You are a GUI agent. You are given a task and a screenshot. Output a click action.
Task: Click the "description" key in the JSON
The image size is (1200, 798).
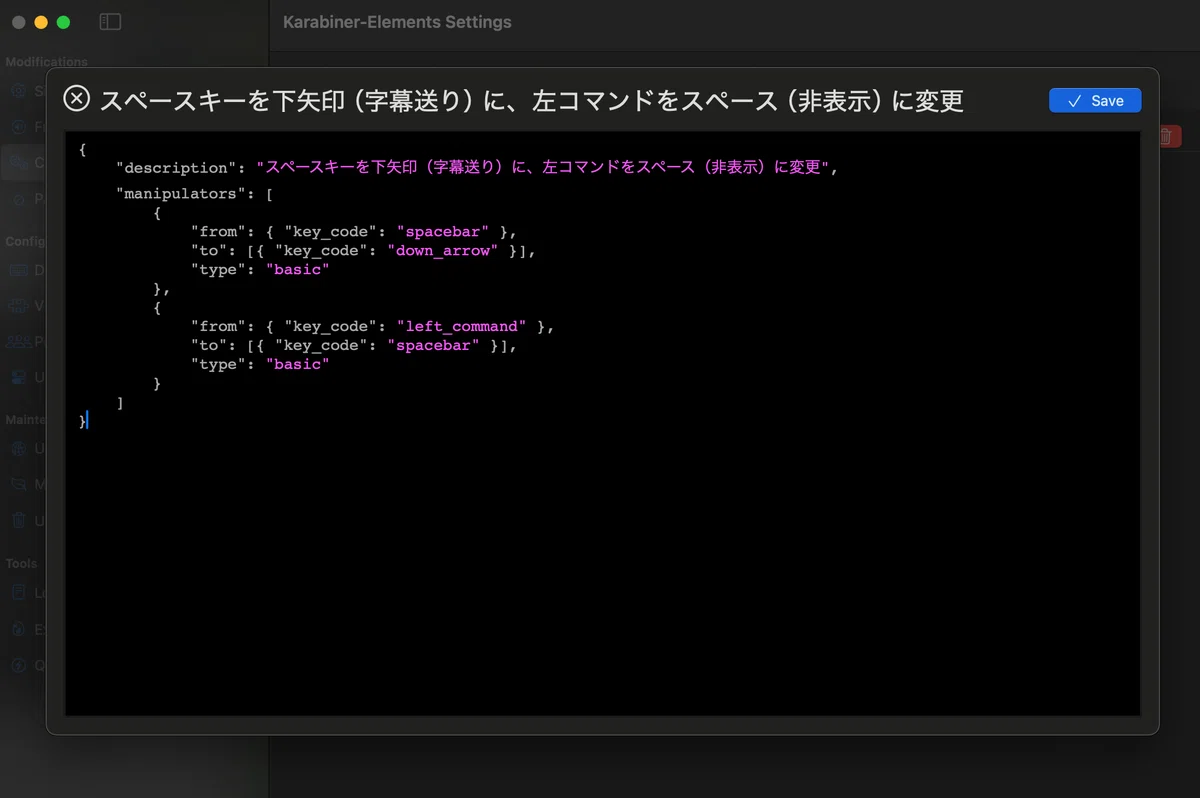[176, 168]
